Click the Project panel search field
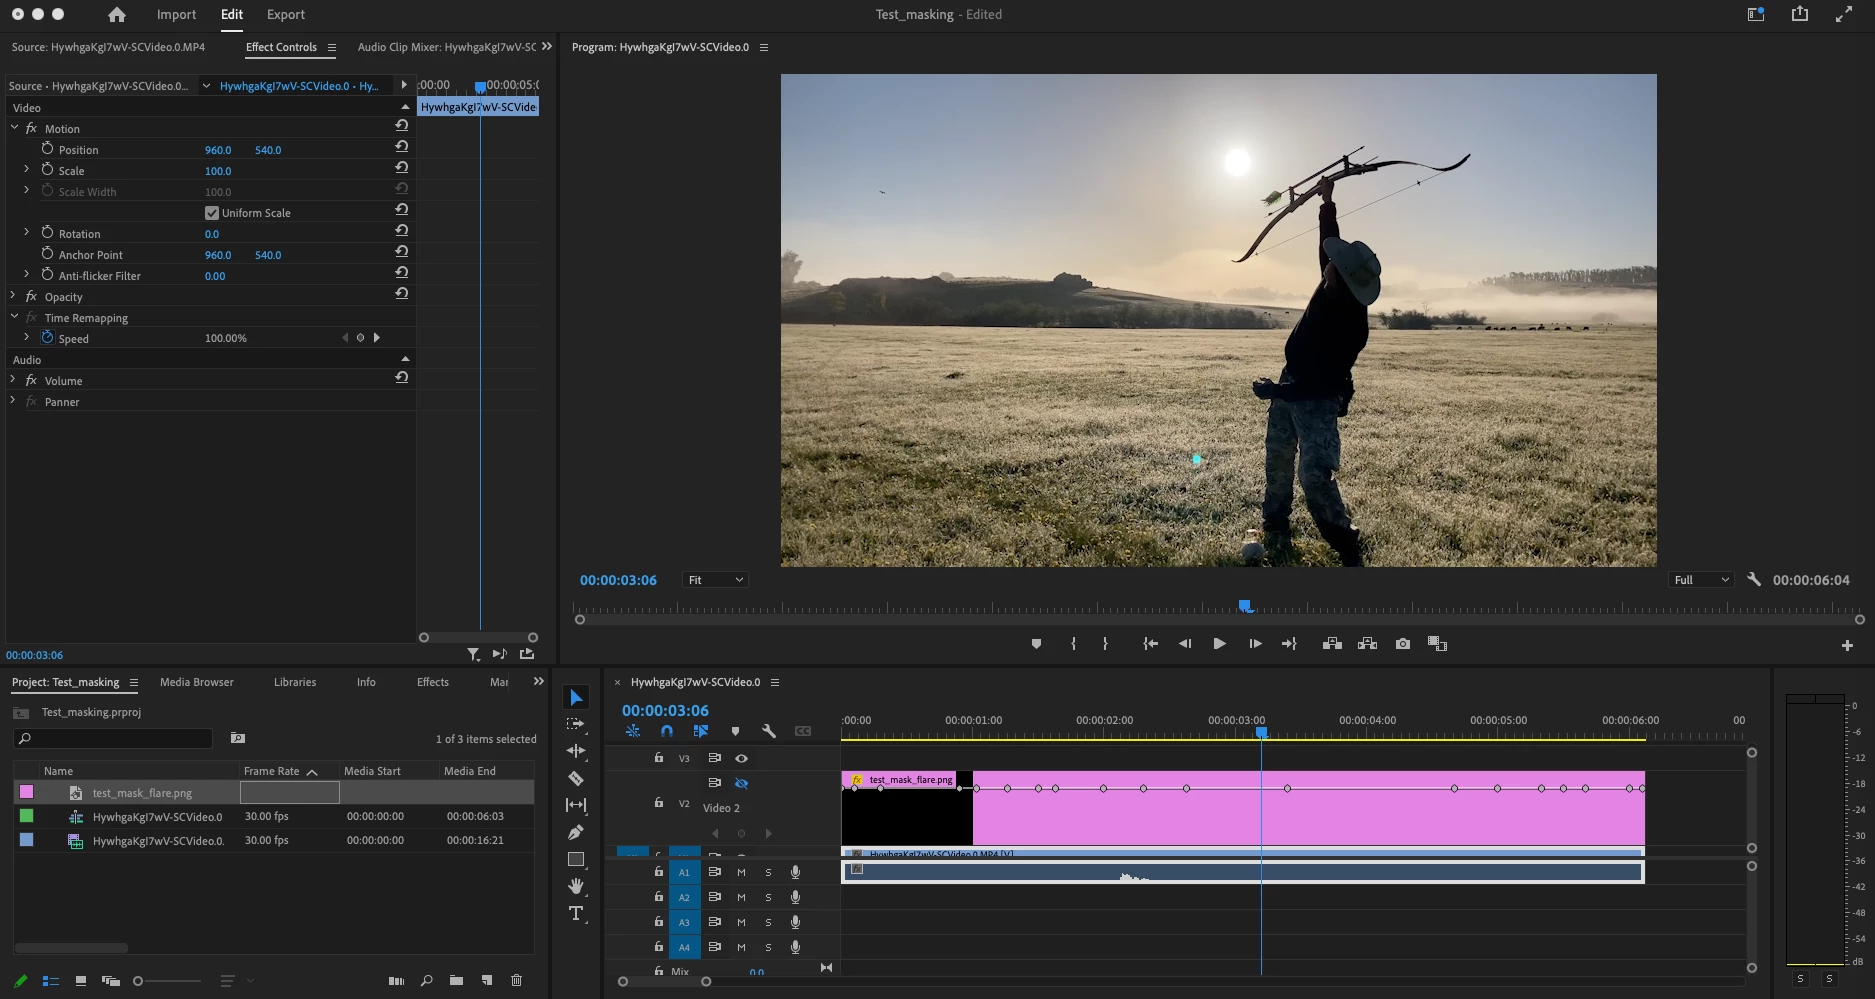This screenshot has height=999, width=1875. [120, 739]
